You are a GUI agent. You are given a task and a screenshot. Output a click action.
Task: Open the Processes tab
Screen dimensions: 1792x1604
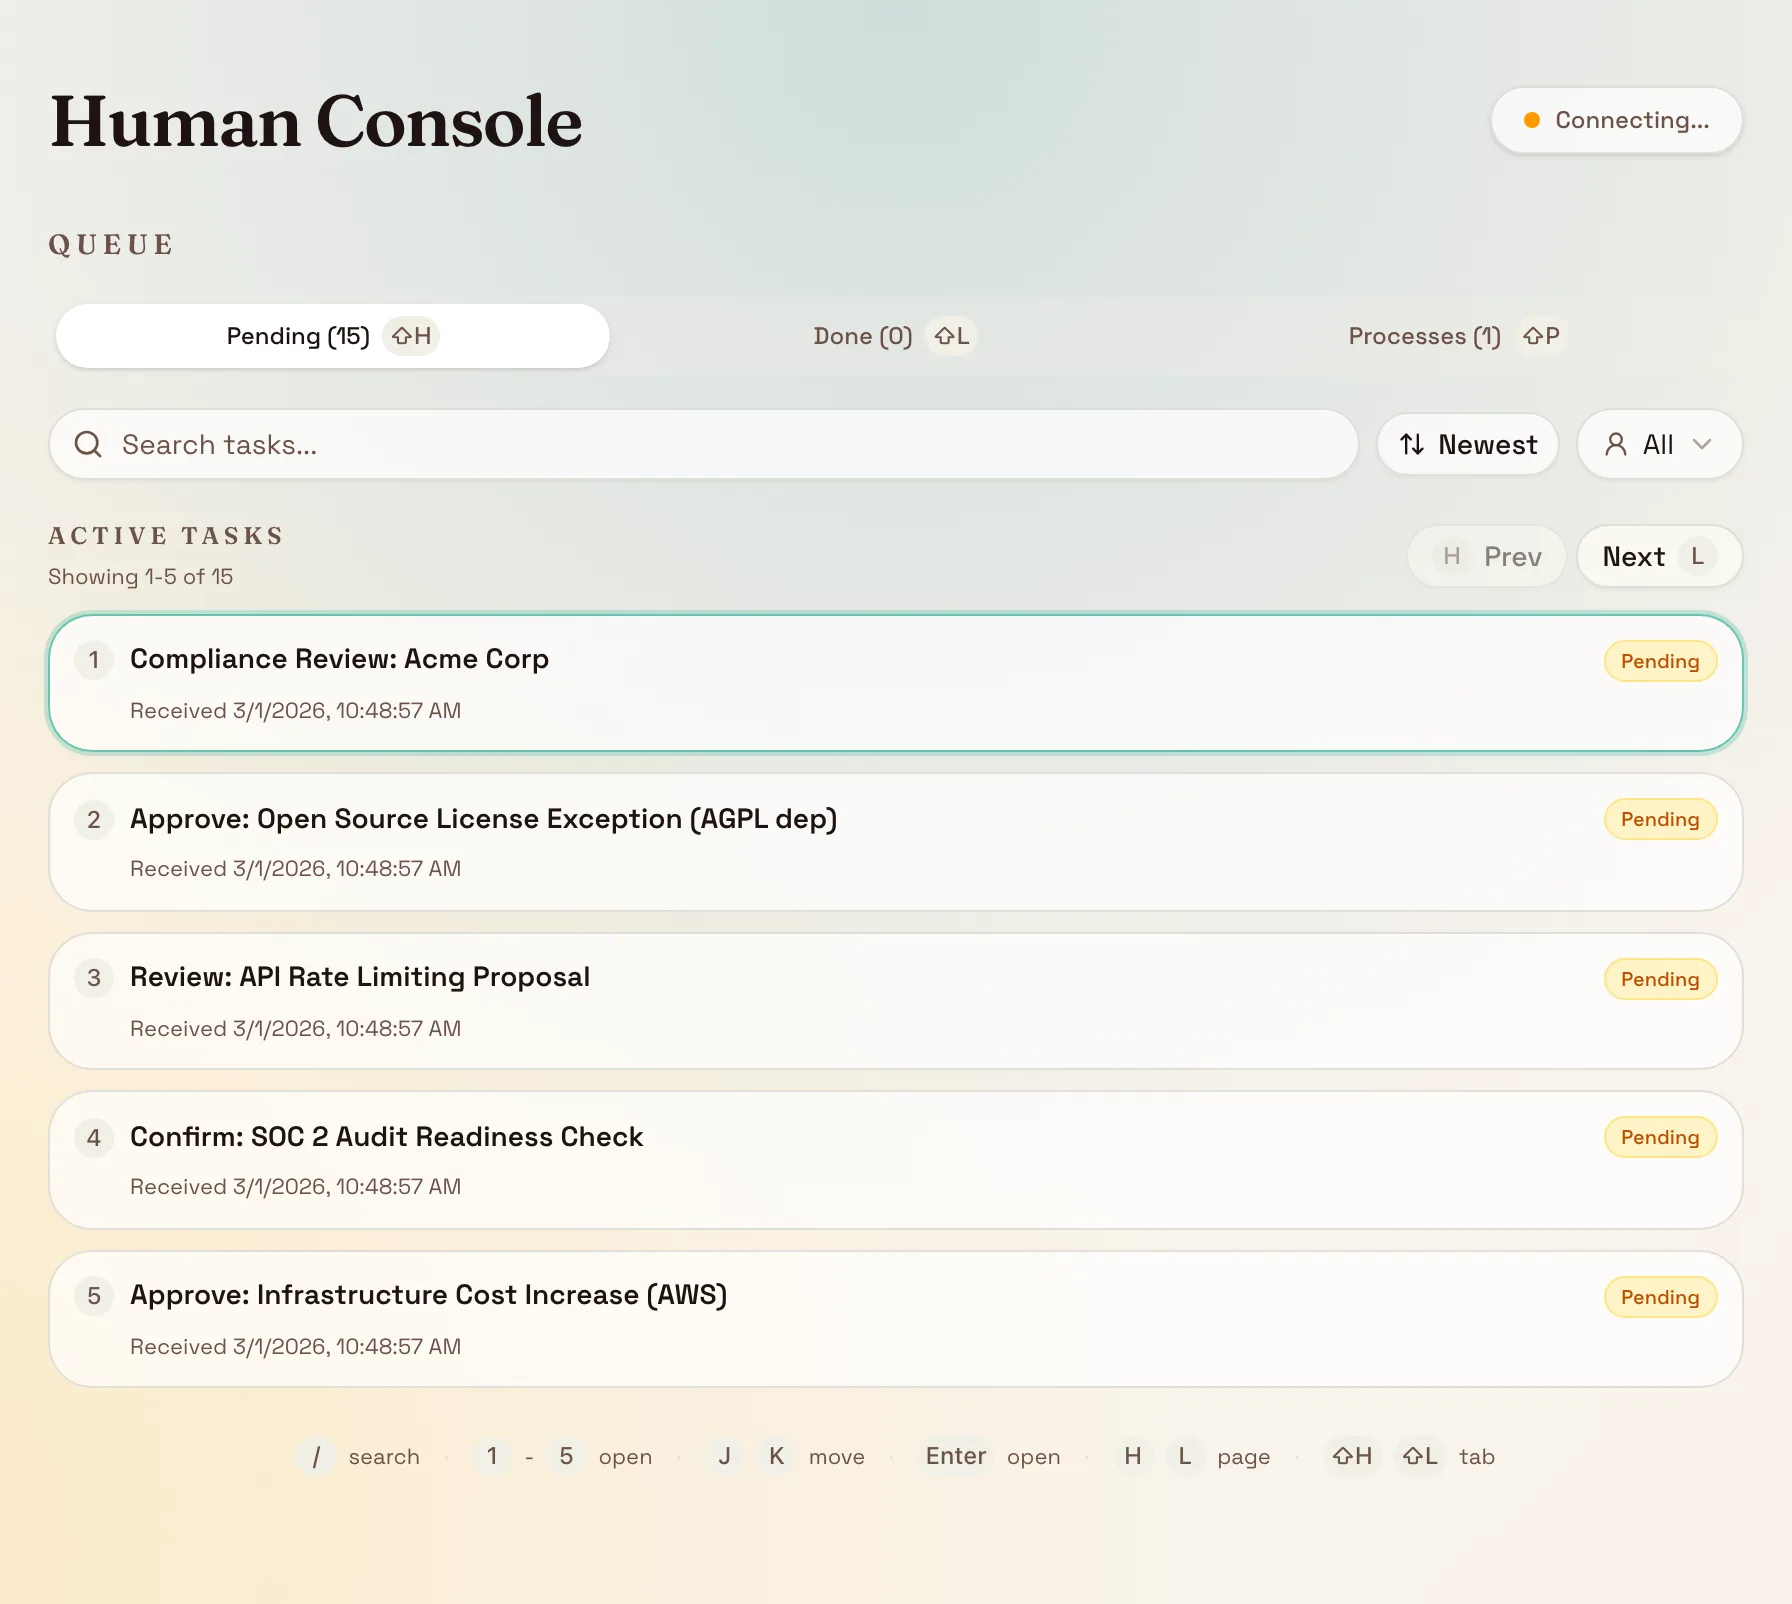pos(1424,336)
